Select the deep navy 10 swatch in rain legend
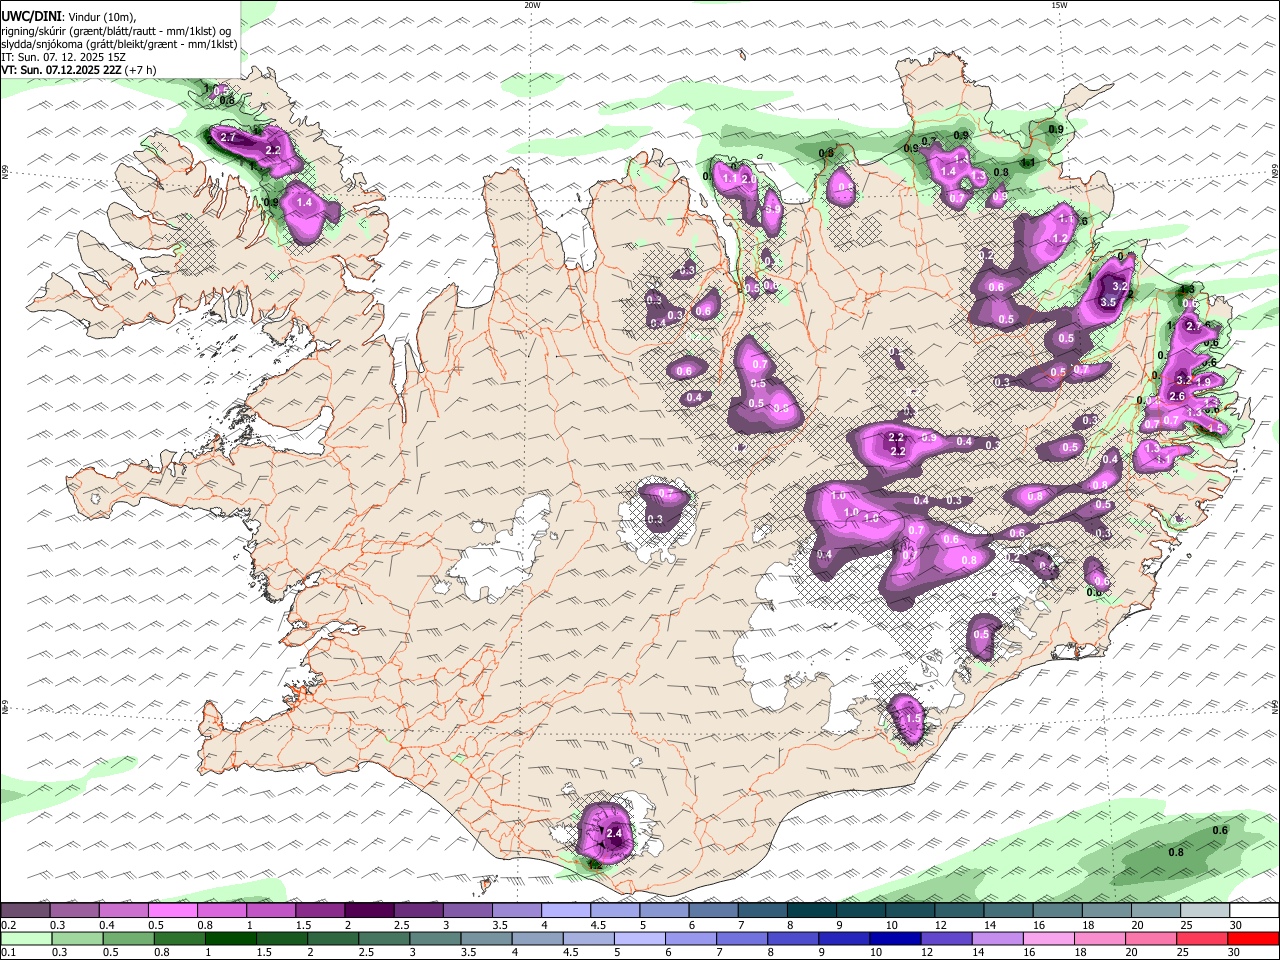The image size is (1280, 960). (x=896, y=938)
